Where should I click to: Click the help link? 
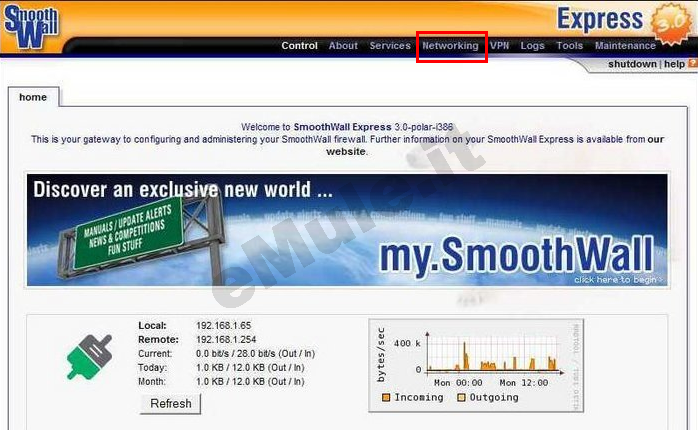point(674,64)
